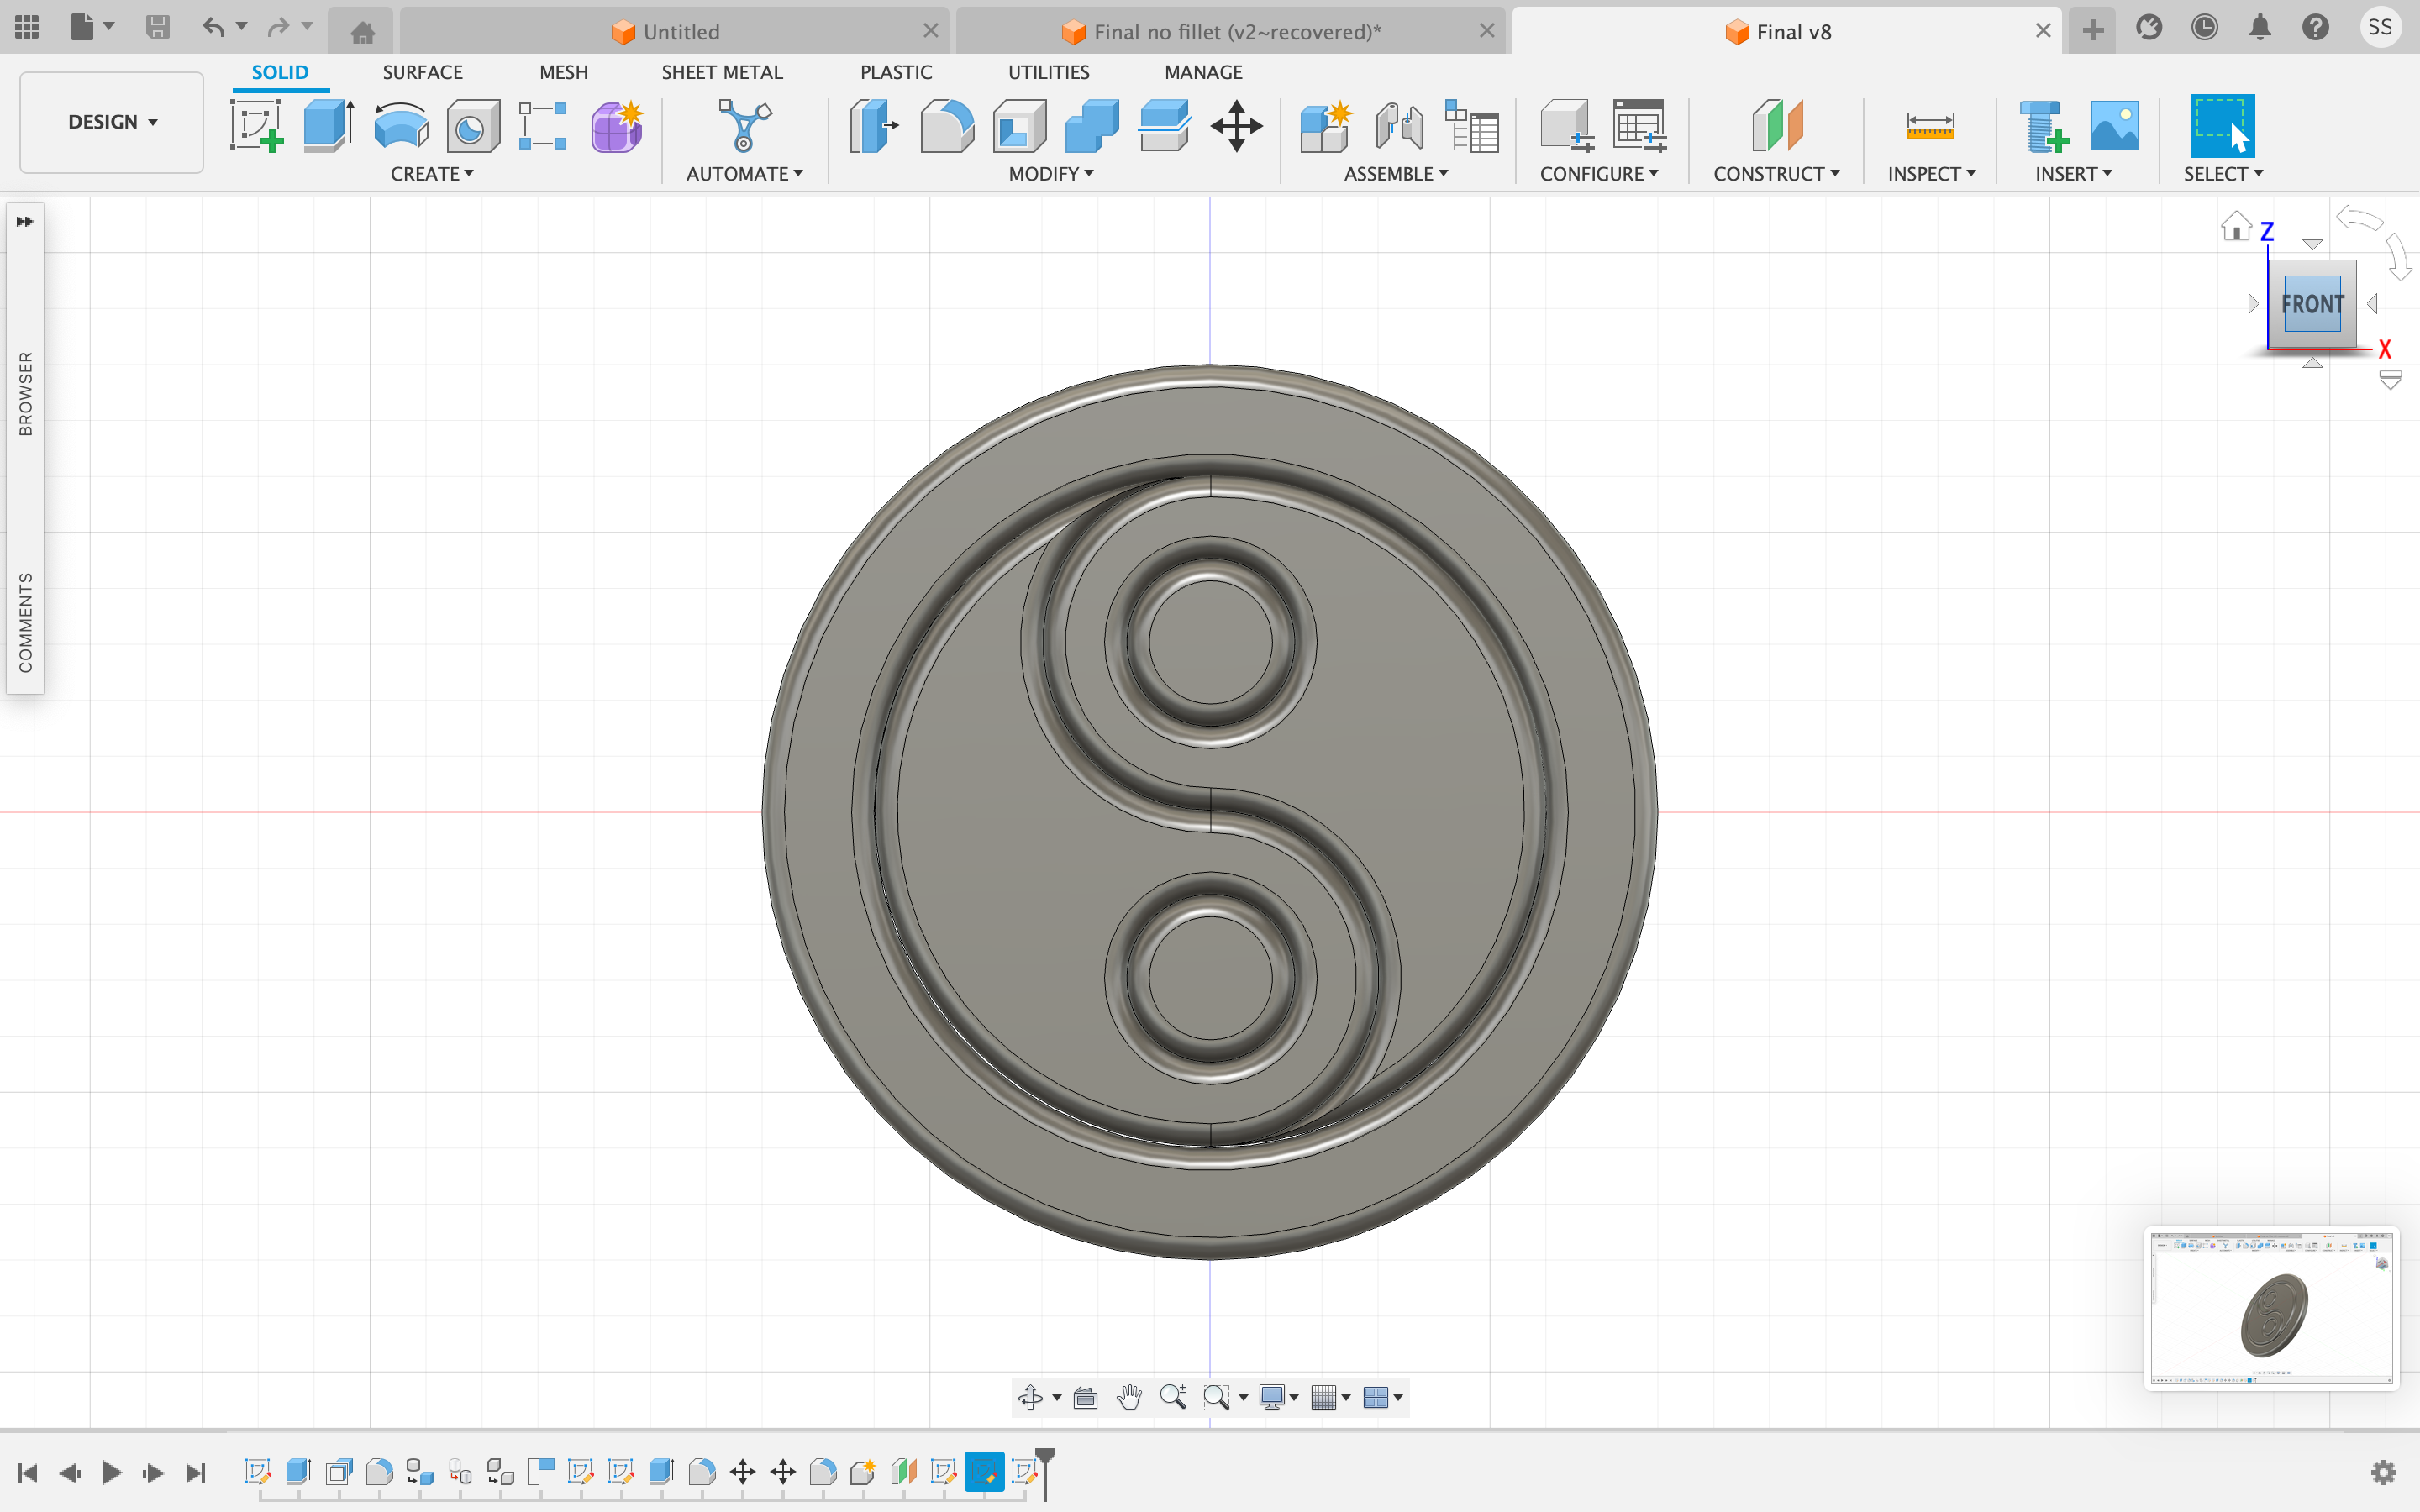Expand the CONSTRUCT menu
This screenshot has width=2420, height=1512.
click(1776, 174)
